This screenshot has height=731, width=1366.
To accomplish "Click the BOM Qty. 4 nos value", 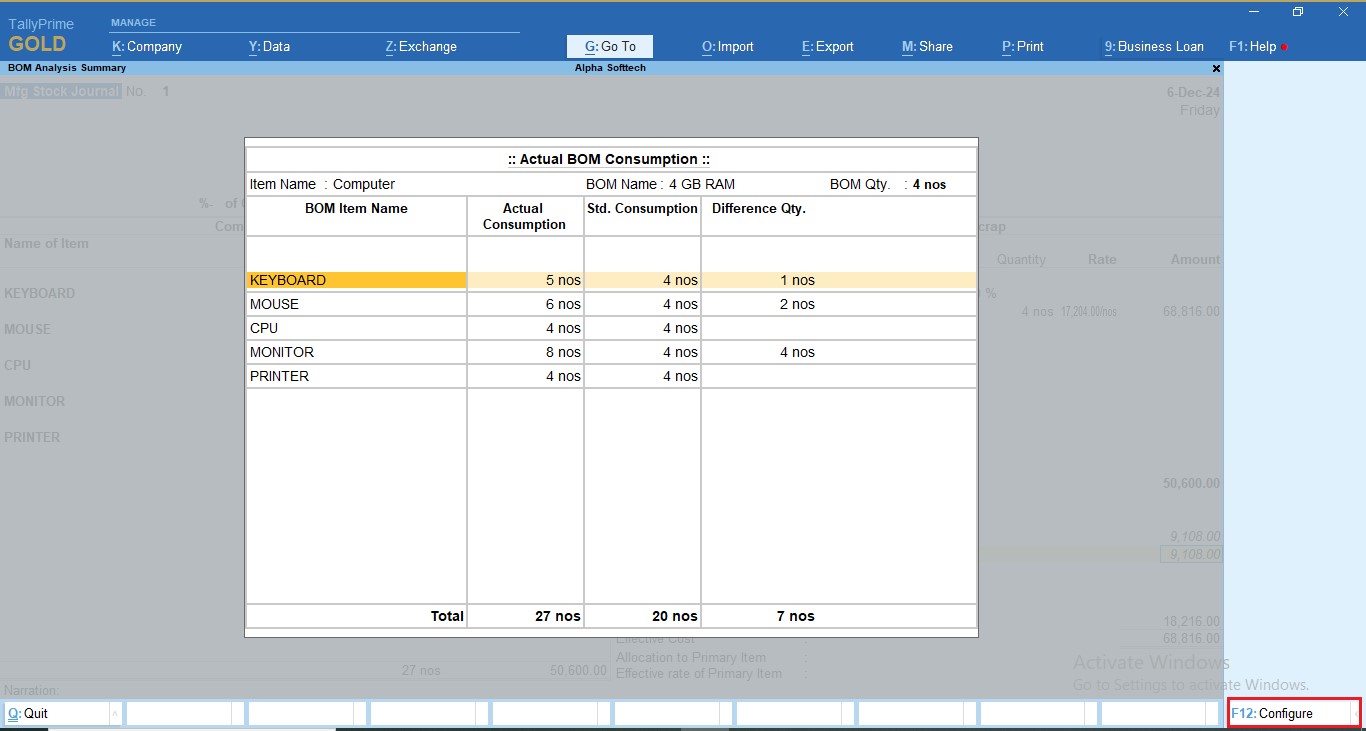I will 929,184.
